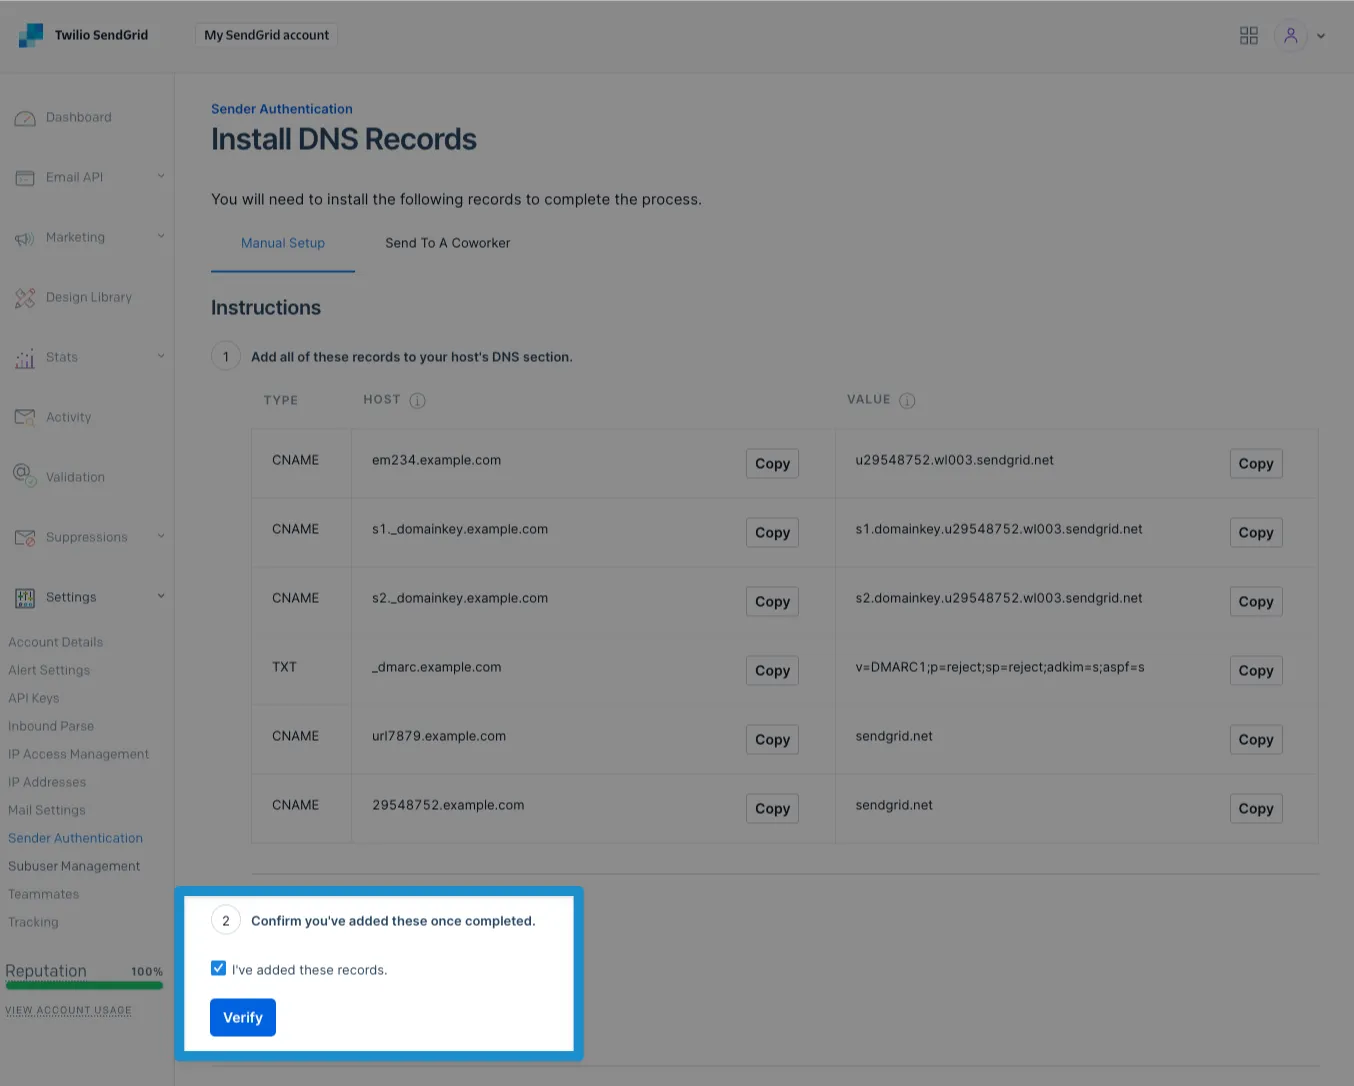The height and width of the screenshot is (1086, 1354).
Task: Open Subuser Management in sidebar
Action: (x=74, y=866)
